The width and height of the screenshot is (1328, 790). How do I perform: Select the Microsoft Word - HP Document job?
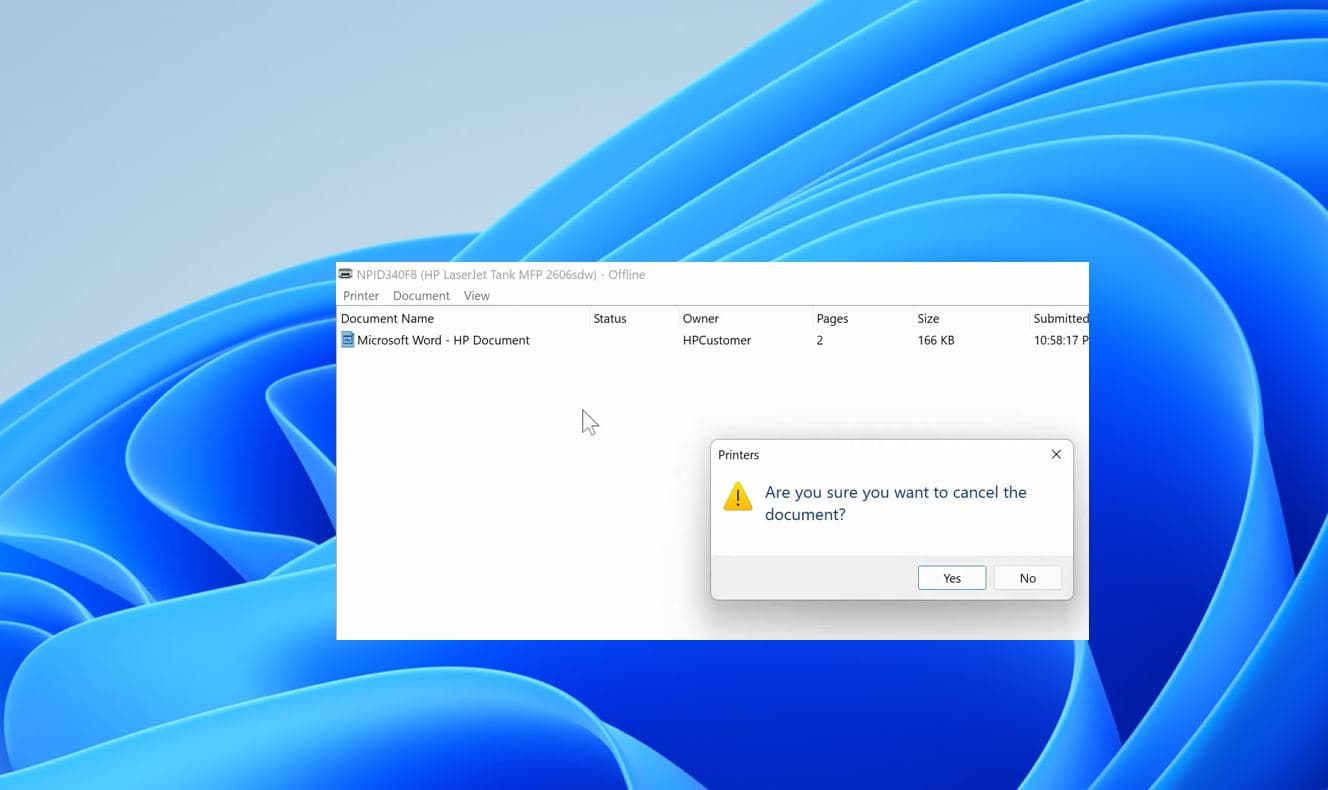pos(443,340)
